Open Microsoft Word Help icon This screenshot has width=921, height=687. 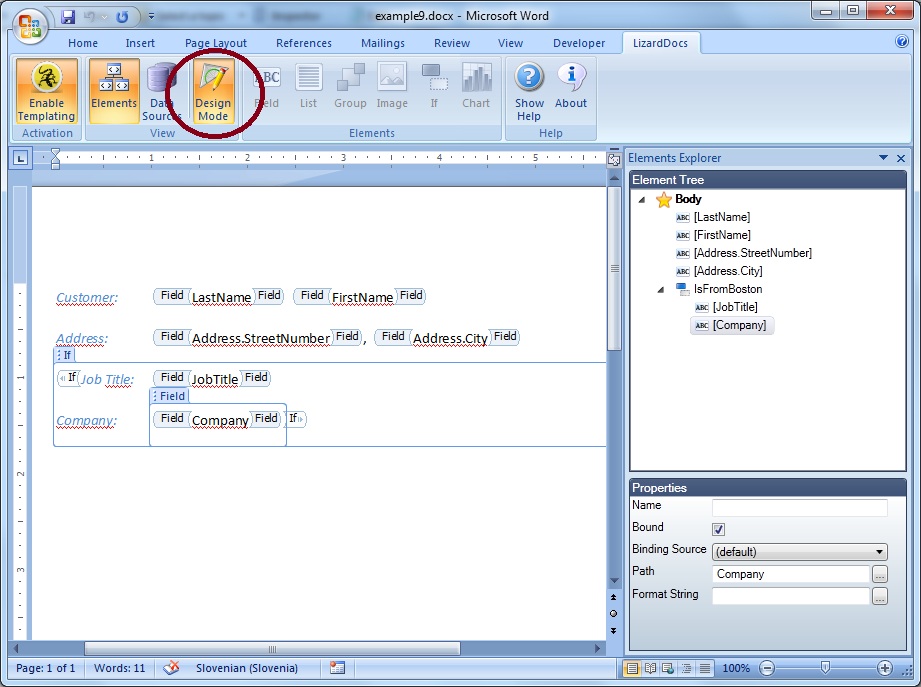[902, 42]
